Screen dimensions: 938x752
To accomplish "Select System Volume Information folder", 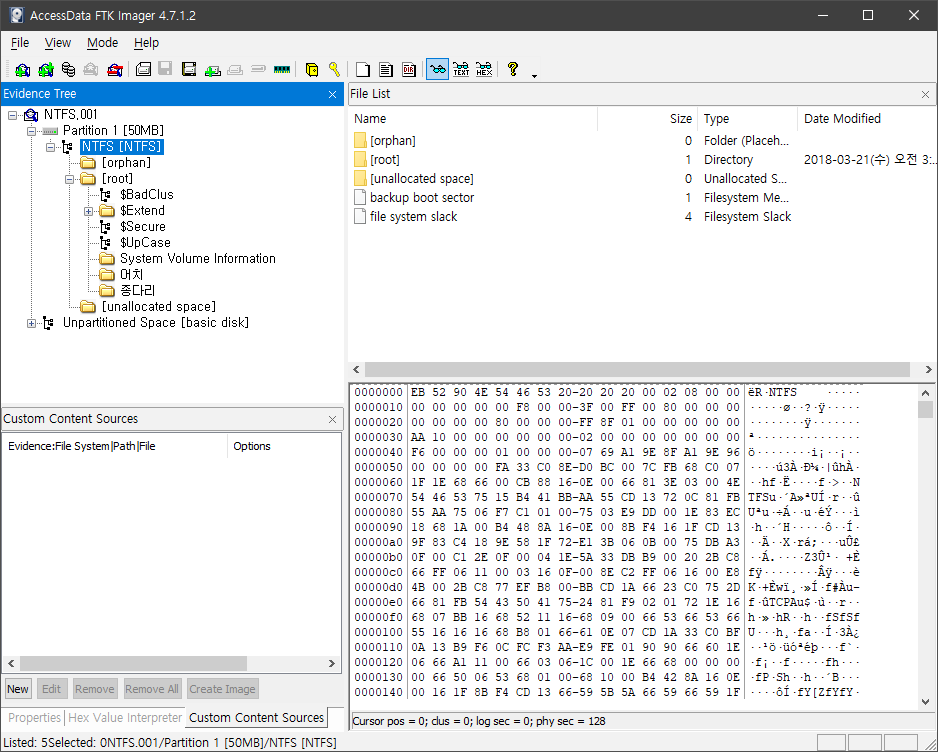I will tap(197, 258).
